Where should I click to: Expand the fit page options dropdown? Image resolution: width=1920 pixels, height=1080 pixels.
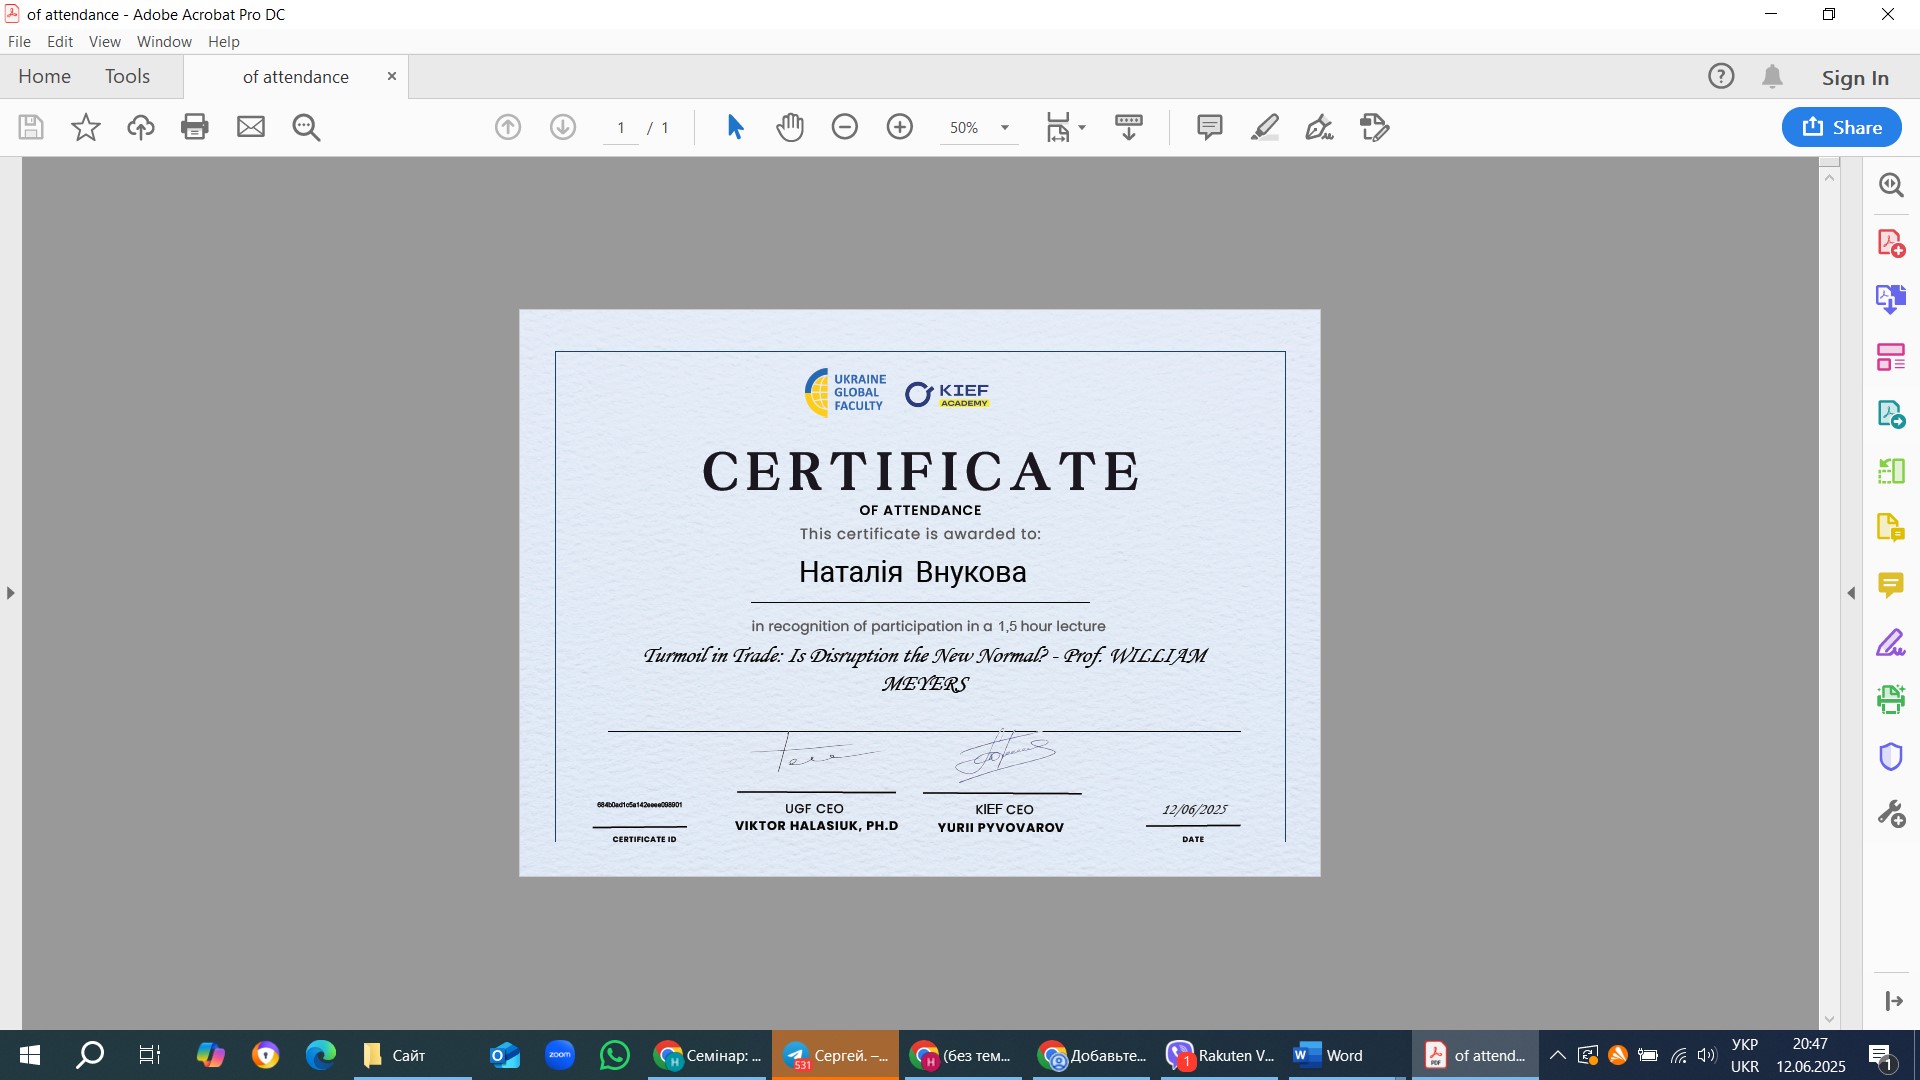coord(1082,127)
